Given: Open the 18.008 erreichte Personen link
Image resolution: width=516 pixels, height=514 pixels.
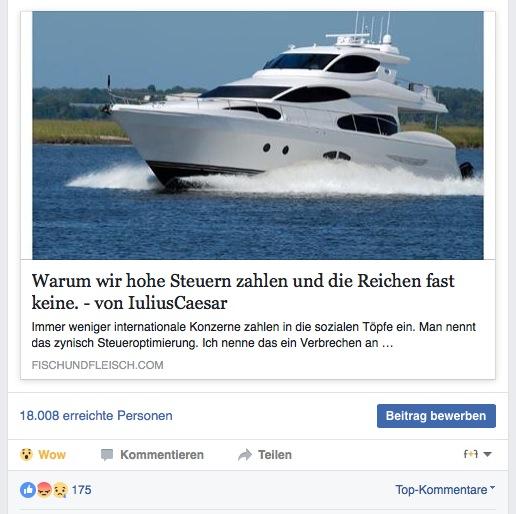Looking at the screenshot, I should click(96, 416).
